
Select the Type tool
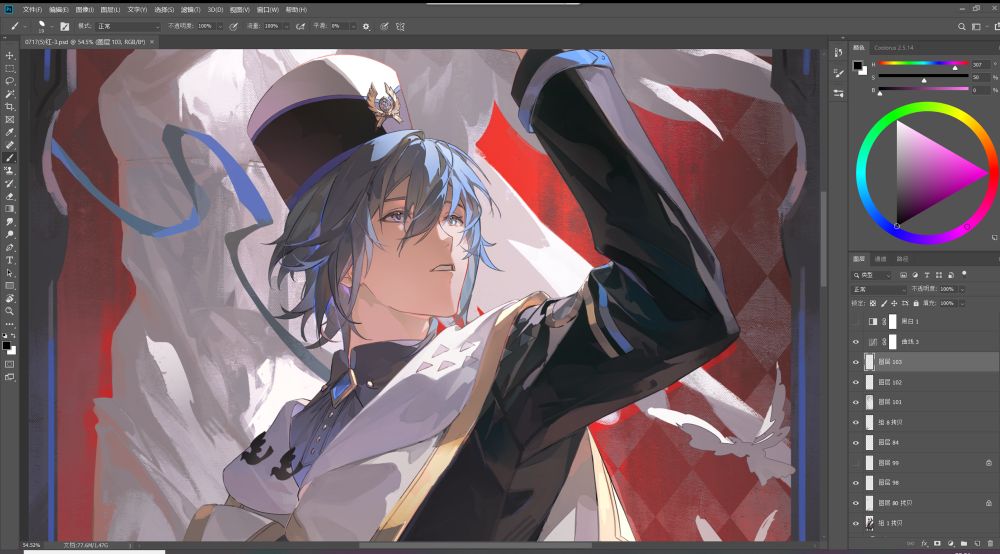point(10,260)
